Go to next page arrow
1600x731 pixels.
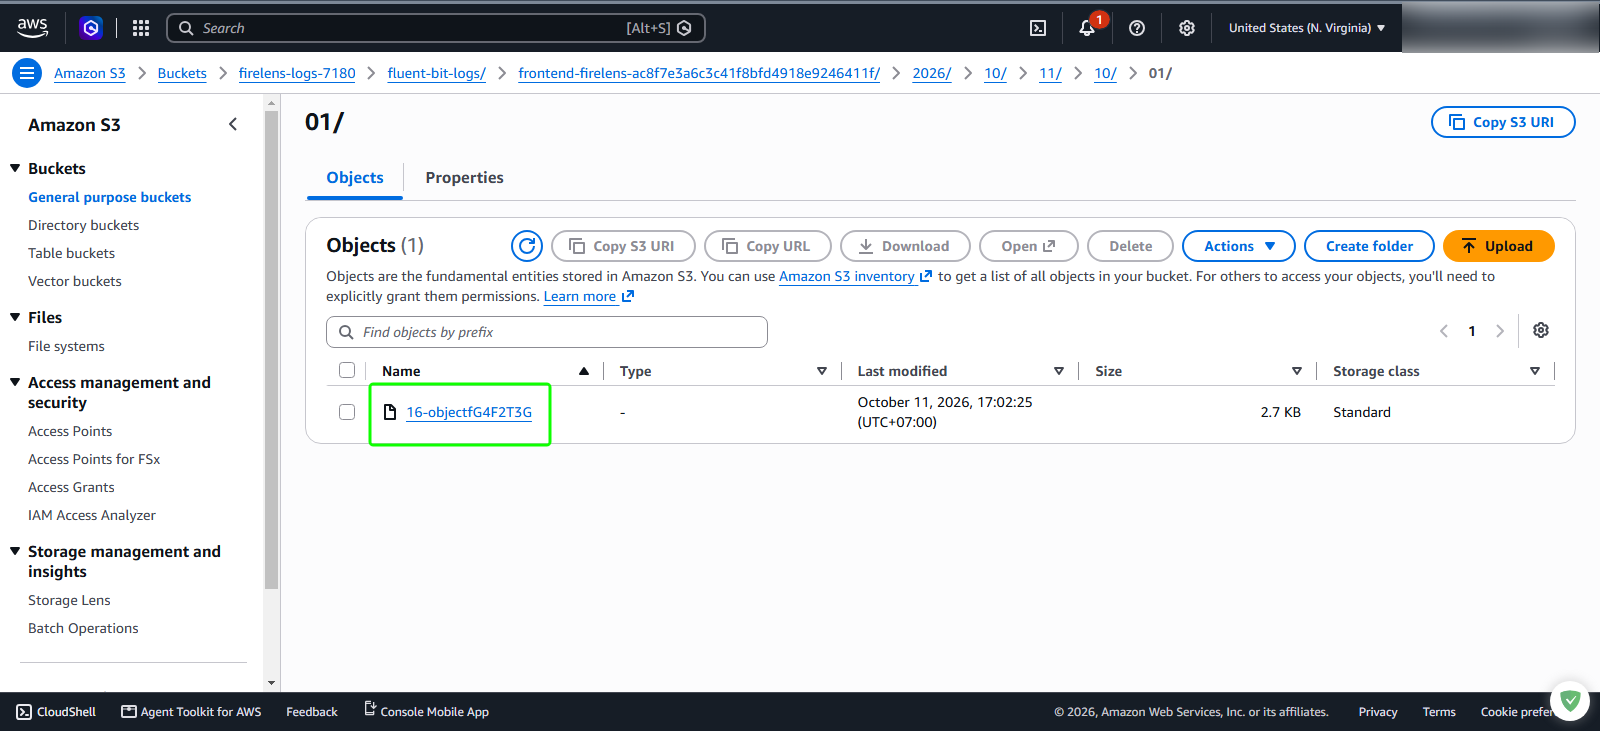pos(1500,331)
